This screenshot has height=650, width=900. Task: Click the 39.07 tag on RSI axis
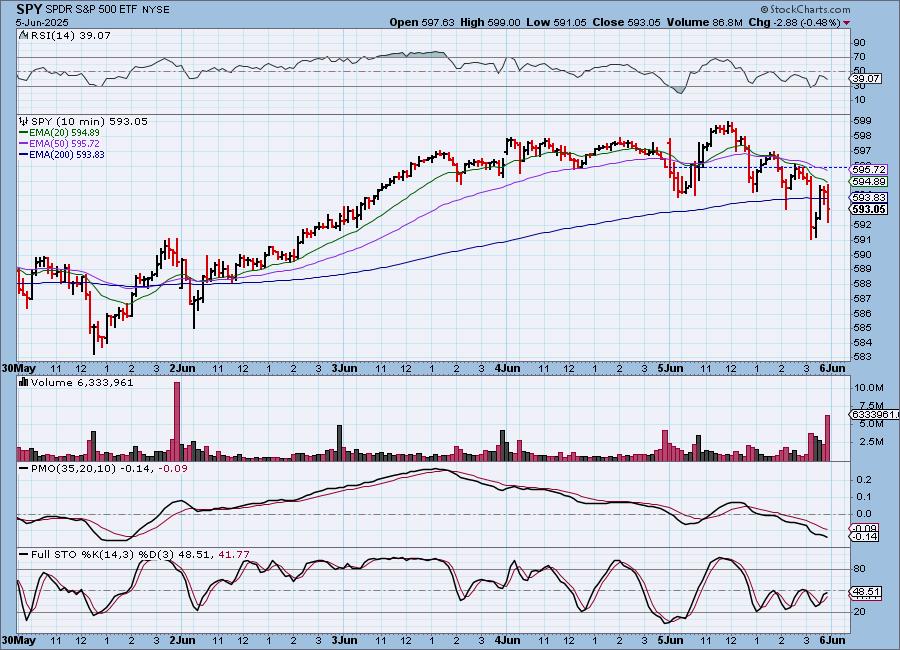tap(866, 79)
